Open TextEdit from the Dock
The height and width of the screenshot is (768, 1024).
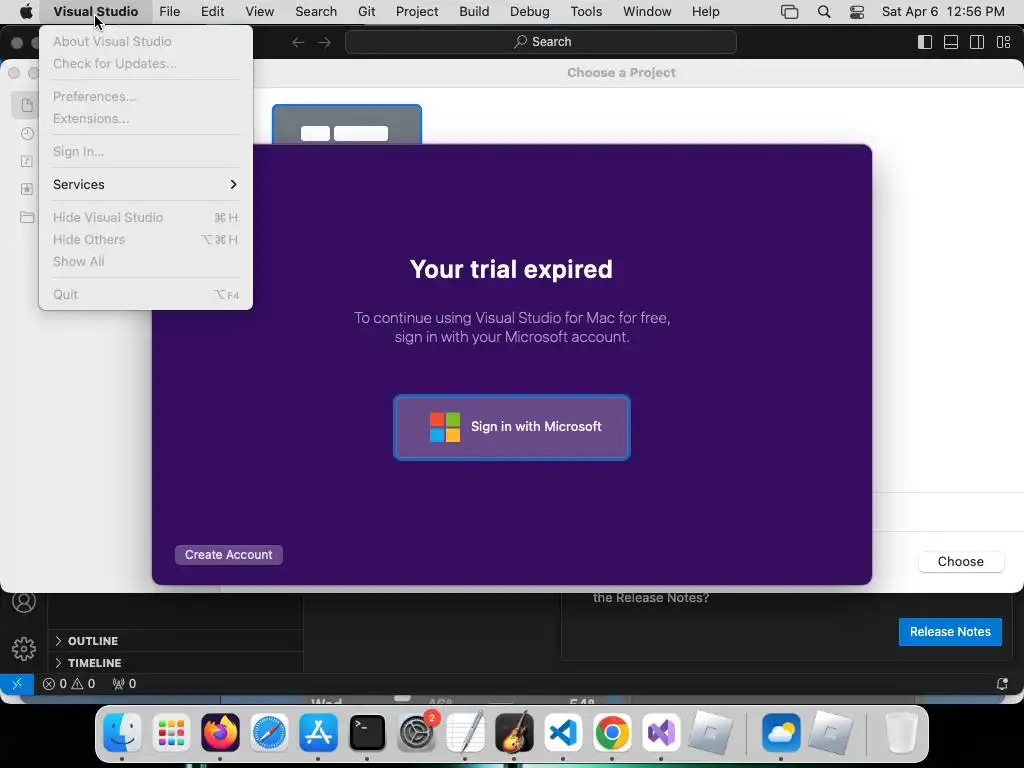tap(465, 732)
